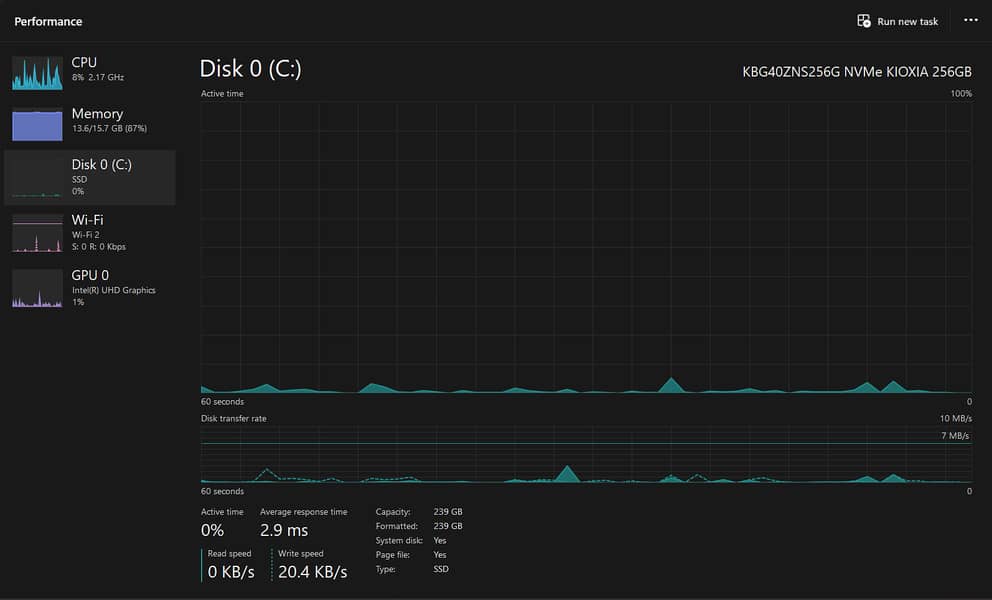Viewport: 992px width, 600px height.
Task: Open the Wi-Fi performance entry
Action: click(x=87, y=220)
